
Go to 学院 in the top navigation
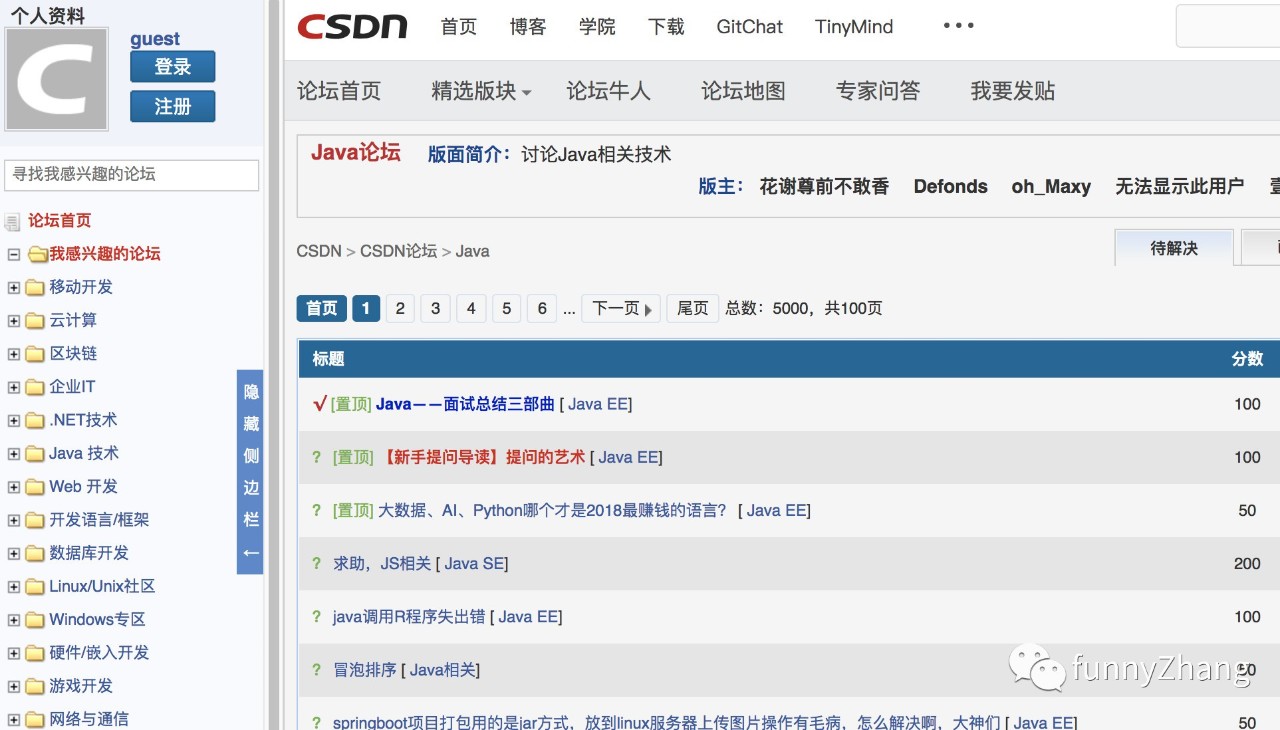click(x=597, y=27)
